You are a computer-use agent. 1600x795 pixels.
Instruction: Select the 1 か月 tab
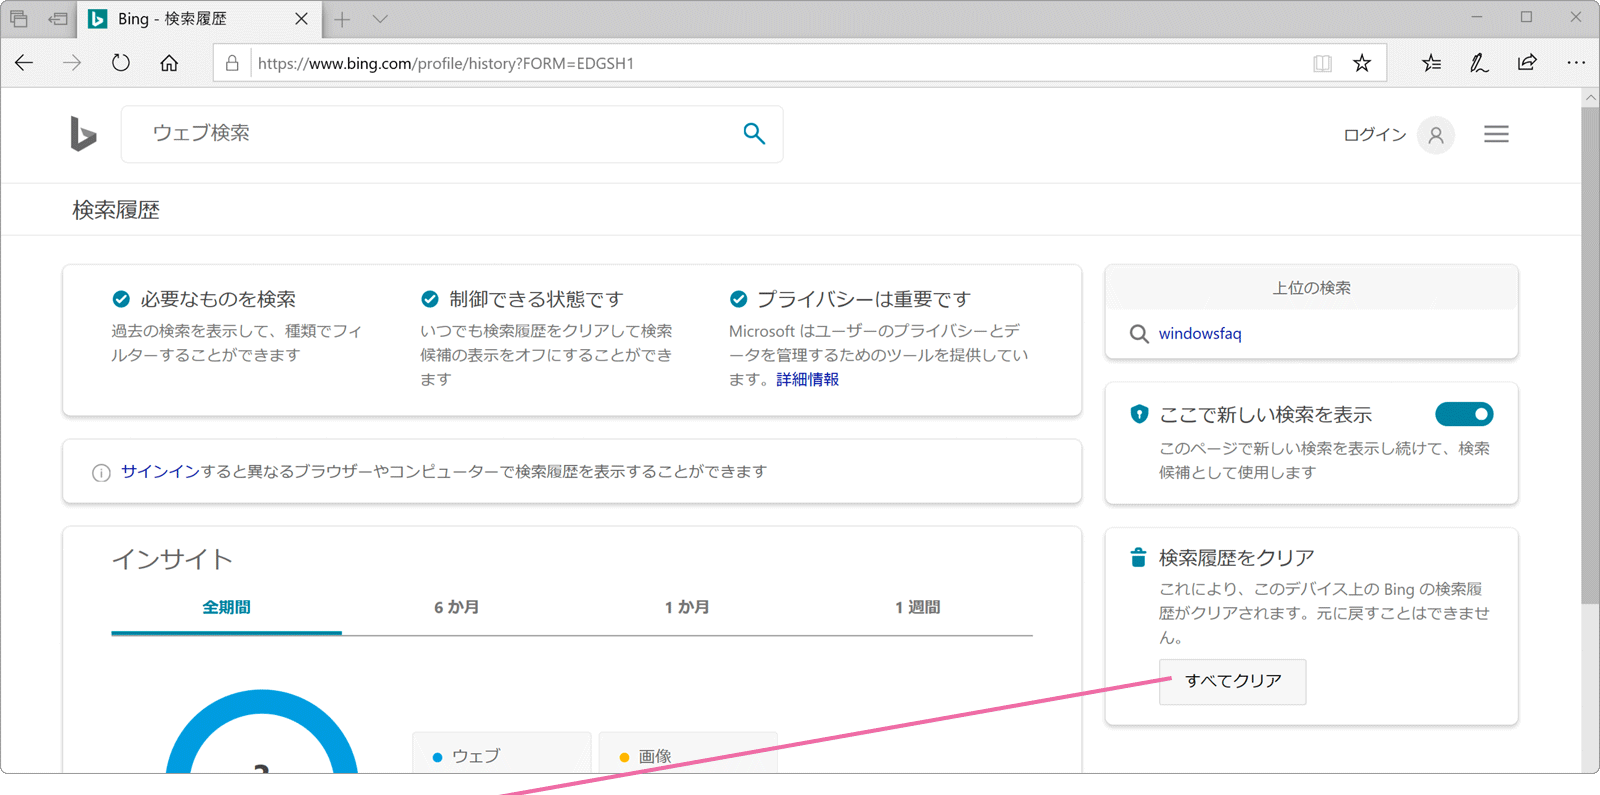pos(687,607)
